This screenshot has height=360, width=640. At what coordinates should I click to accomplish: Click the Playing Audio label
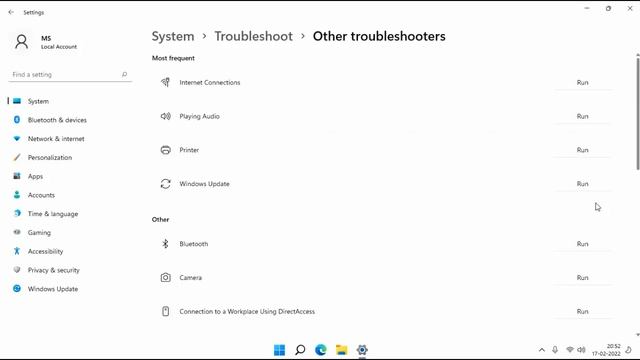200,116
